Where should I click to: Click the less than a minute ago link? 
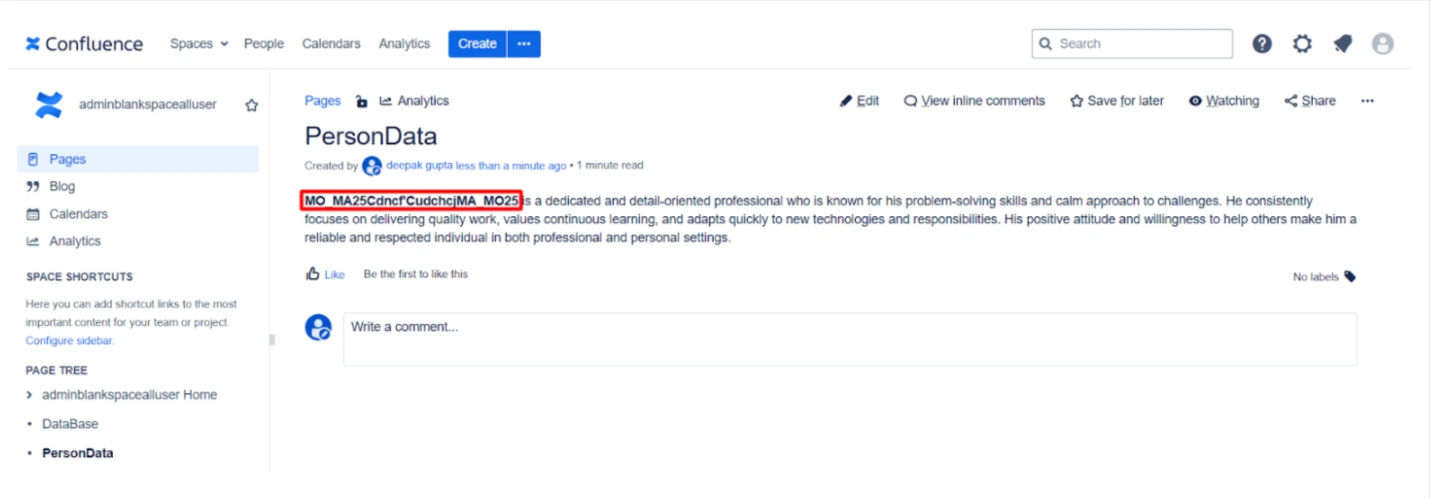point(511,166)
